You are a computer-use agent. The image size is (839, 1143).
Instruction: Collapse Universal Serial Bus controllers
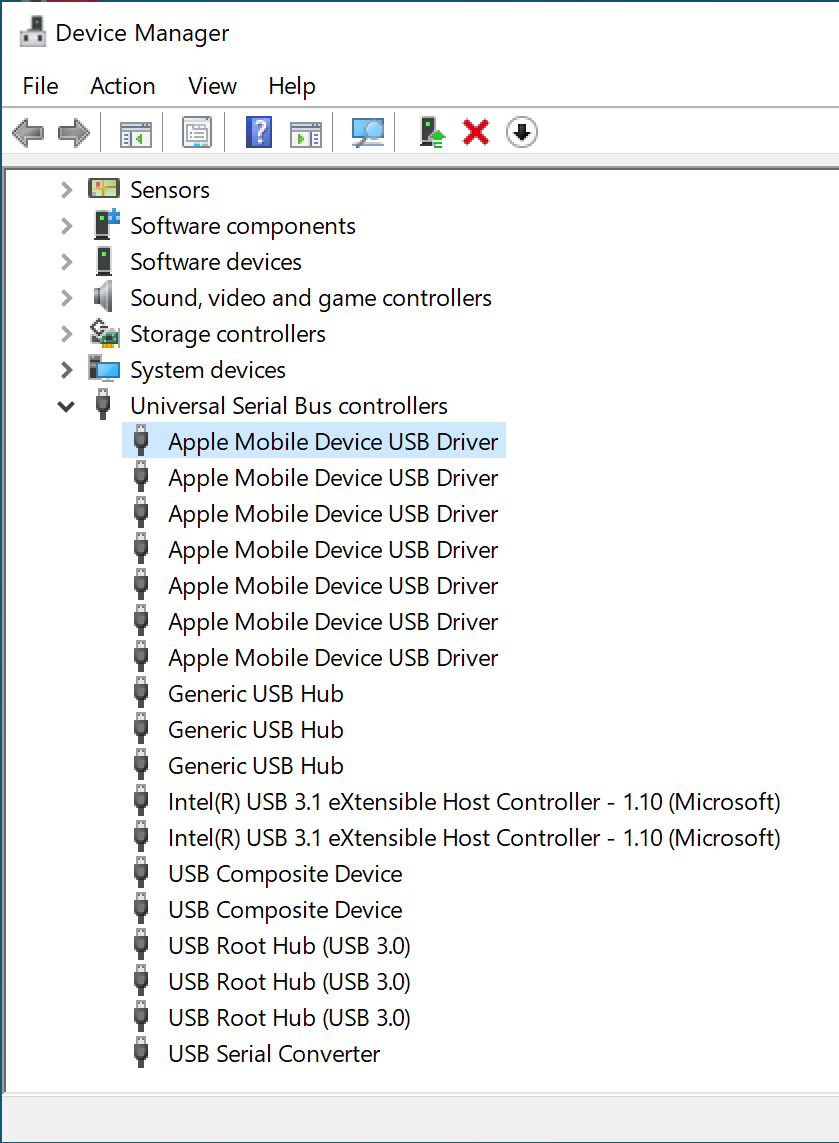pos(66,406)
